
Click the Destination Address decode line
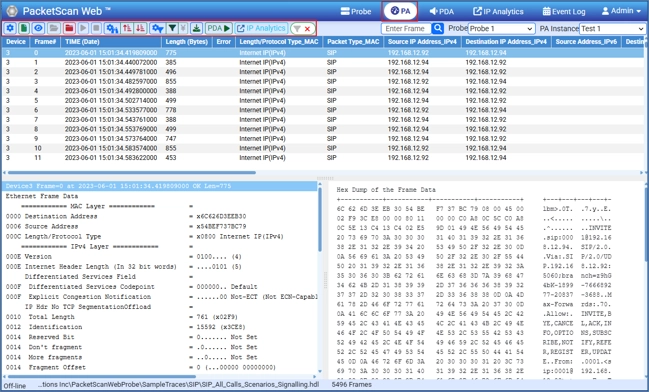click(x=160, y=216)
